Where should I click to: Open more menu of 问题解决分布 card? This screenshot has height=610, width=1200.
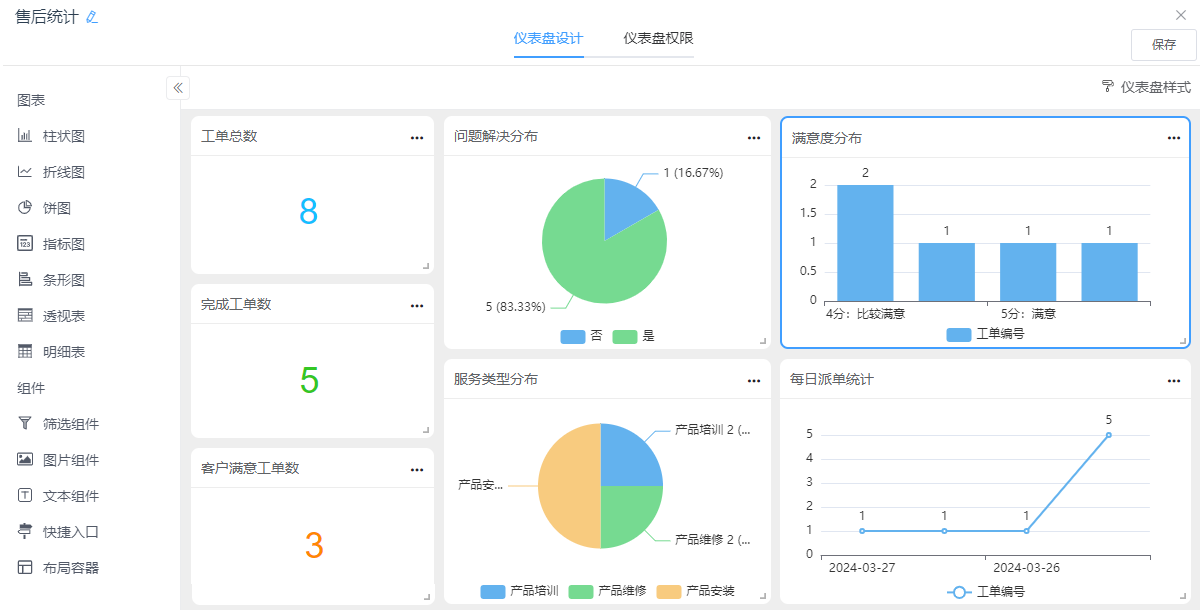pos(754,138)
